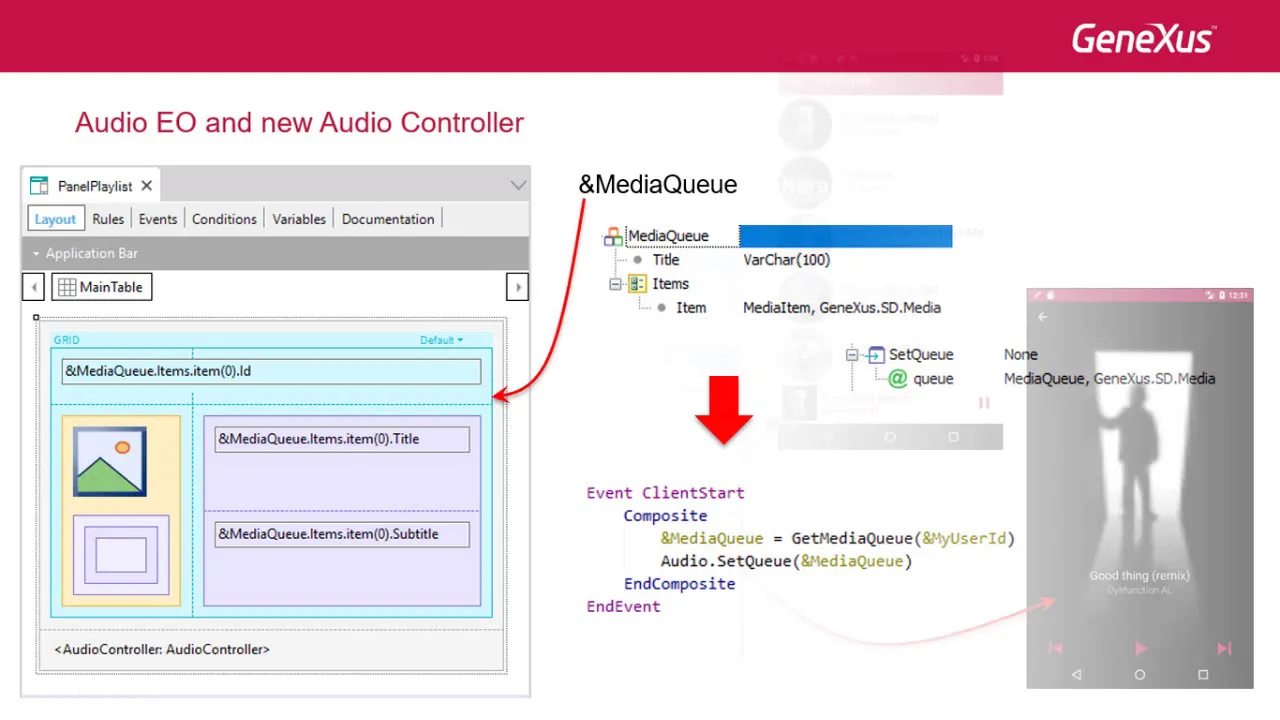Switch to the Layout tab
Viewport: 1280px width, 720px height.
point(55,219)
